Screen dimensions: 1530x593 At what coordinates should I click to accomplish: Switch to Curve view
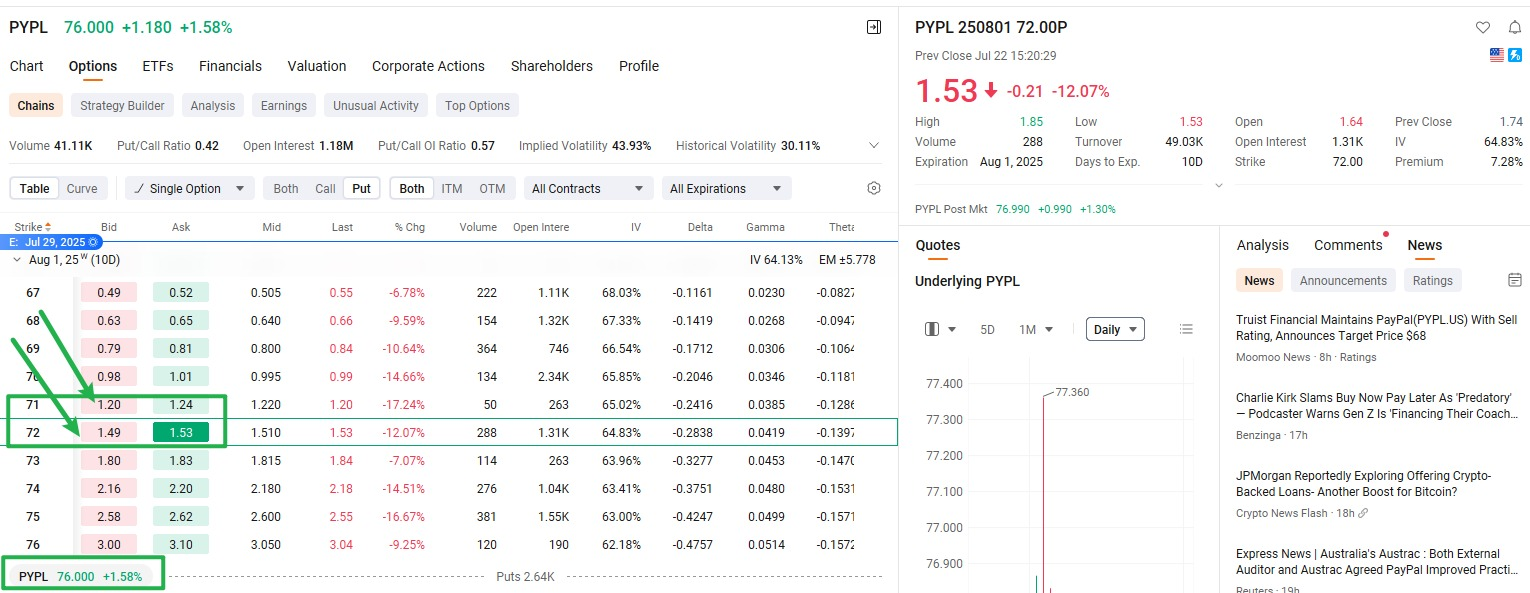pyautogui.click(x=82, y=188)
